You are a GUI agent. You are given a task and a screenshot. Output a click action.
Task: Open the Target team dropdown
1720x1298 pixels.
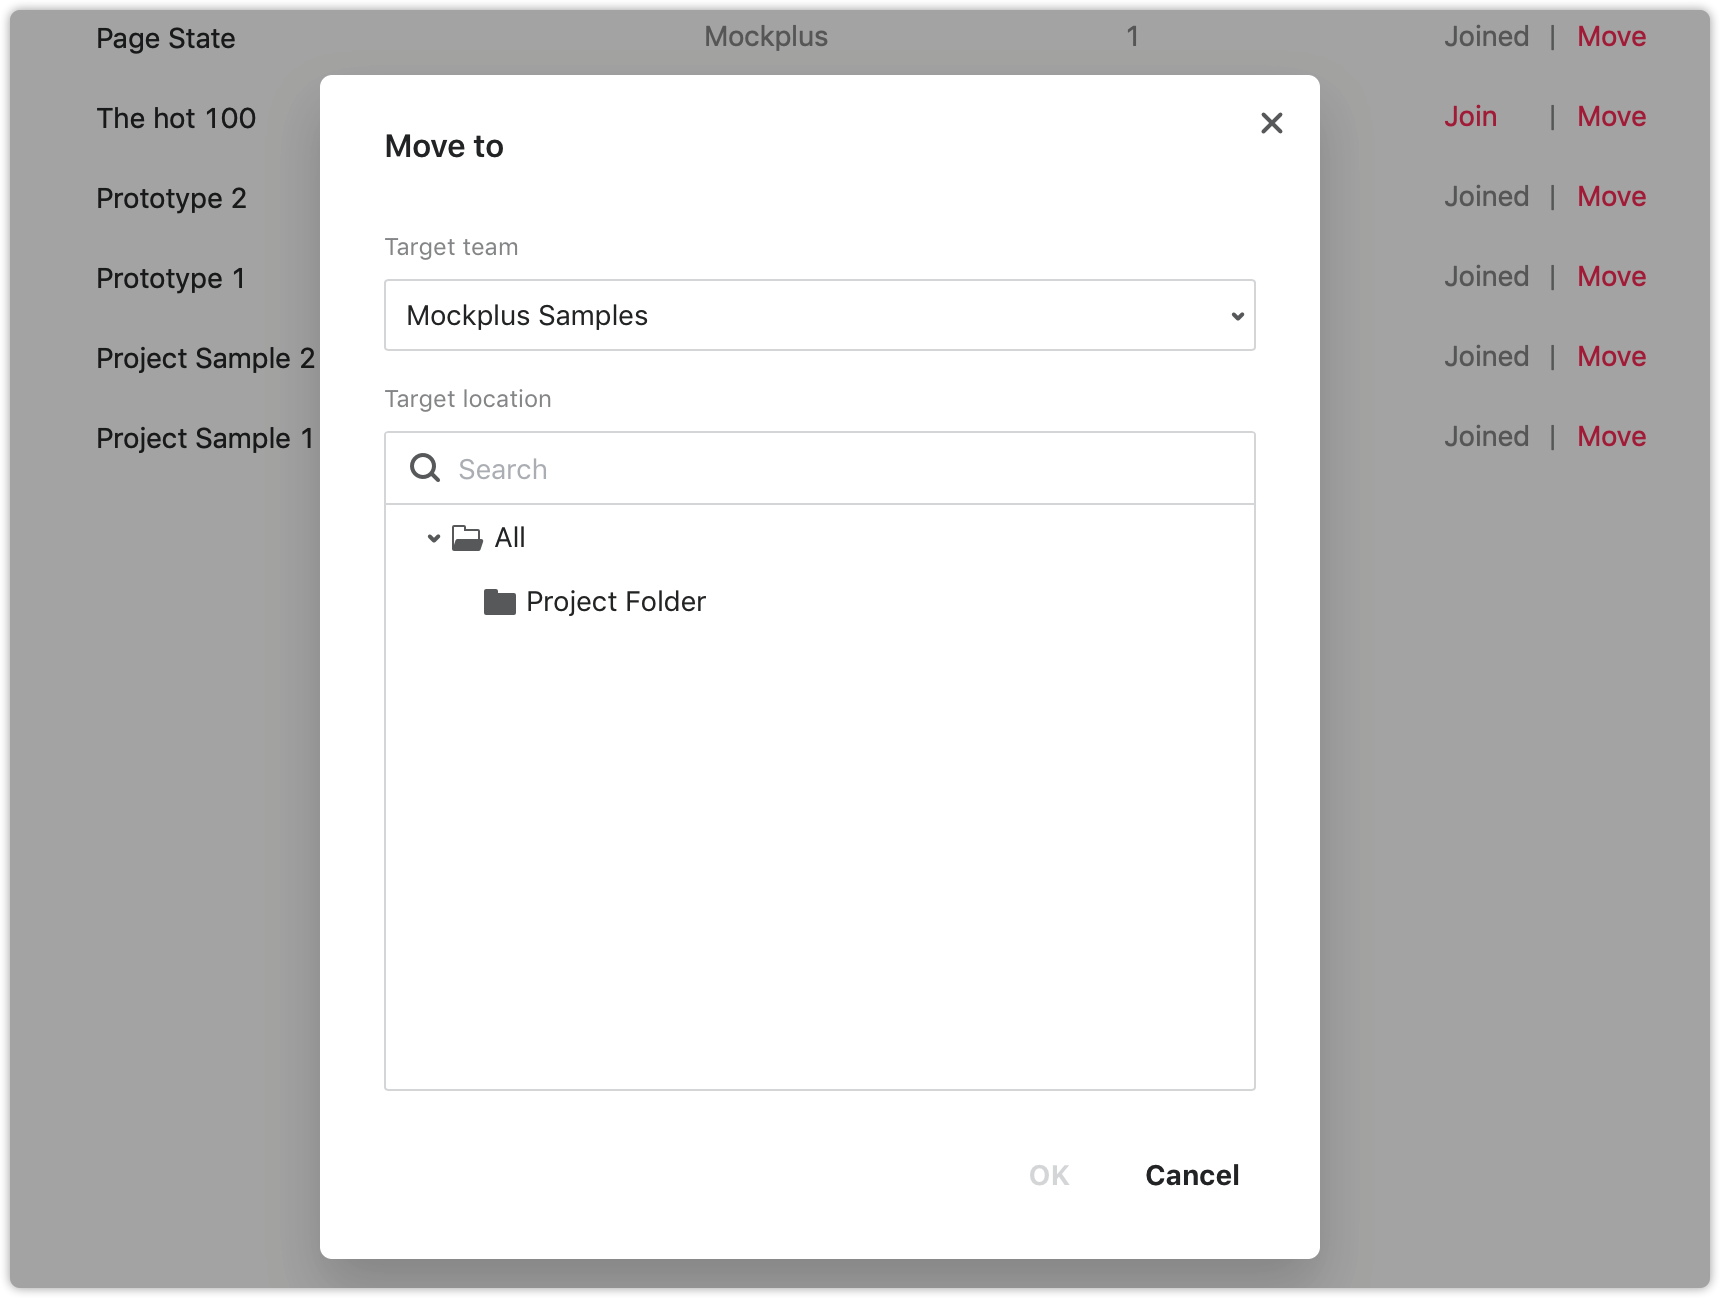click(x=819, y=315)
